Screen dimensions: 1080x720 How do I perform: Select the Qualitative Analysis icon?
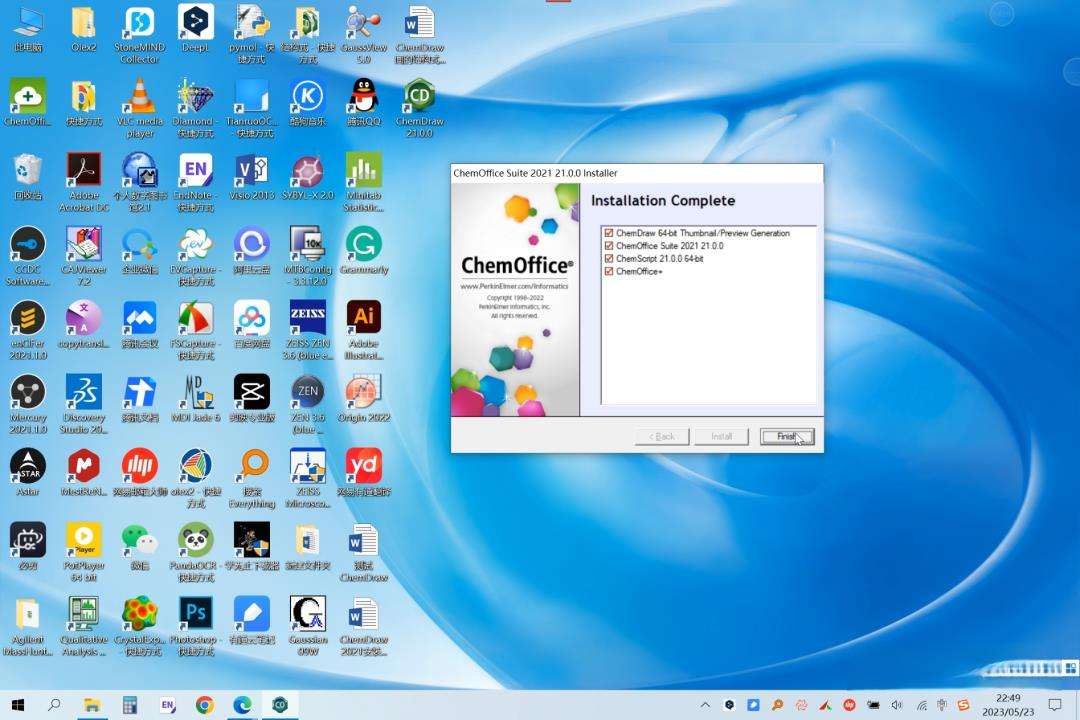pyautogui.click(x=83, y=626)
